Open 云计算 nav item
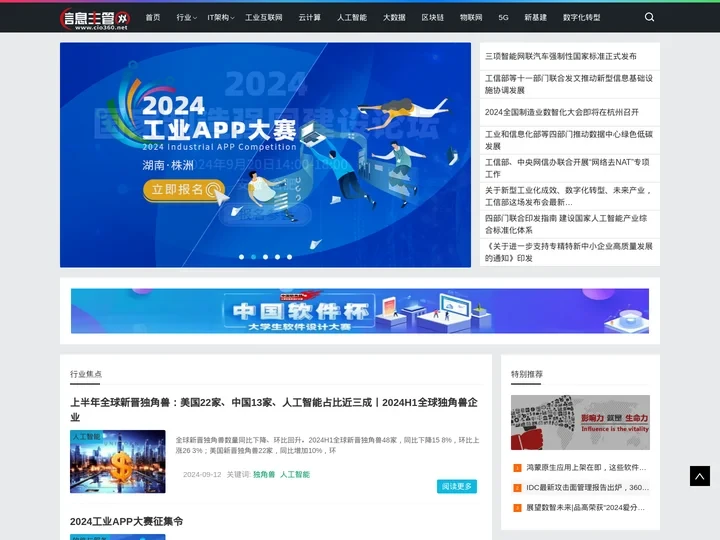Image resolution: width=720 pixels, height=540 pixels. 309,17
